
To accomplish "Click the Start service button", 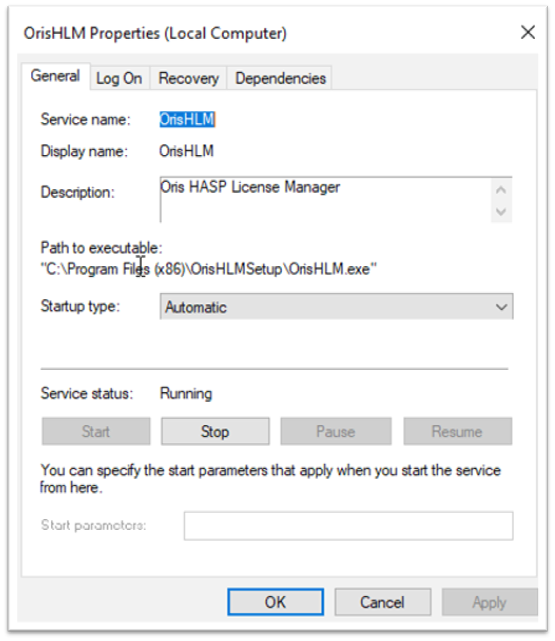I will coord(96,431).
